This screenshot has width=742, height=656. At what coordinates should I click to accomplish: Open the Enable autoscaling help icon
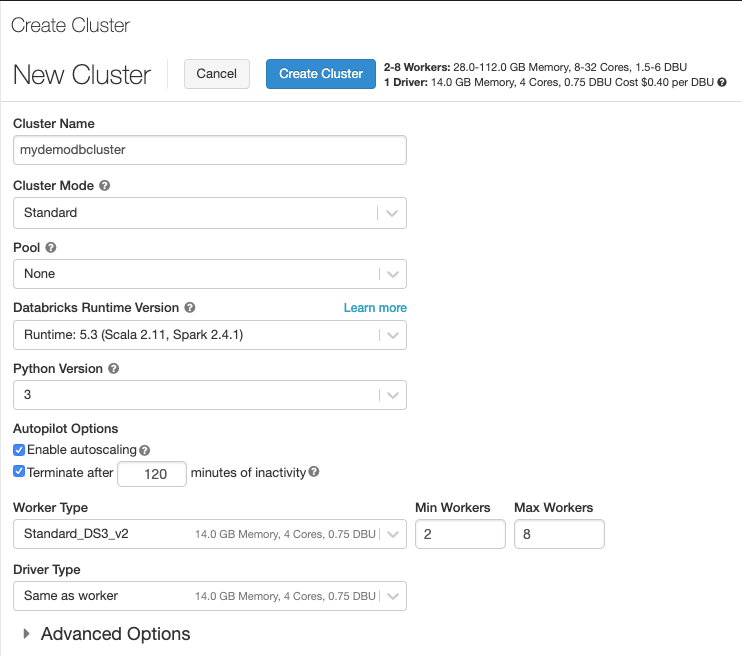tap(145, 450)
